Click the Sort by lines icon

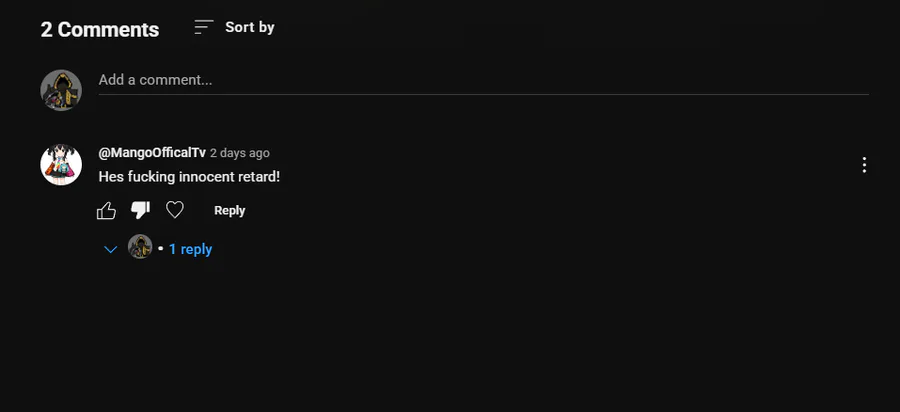click(204, 27)
